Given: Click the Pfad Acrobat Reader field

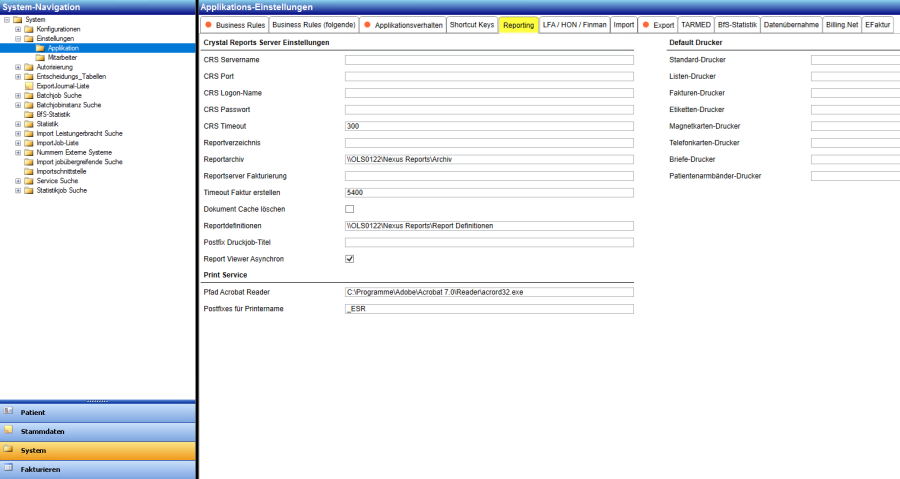Looking at the screenshot, I should 489,293.
